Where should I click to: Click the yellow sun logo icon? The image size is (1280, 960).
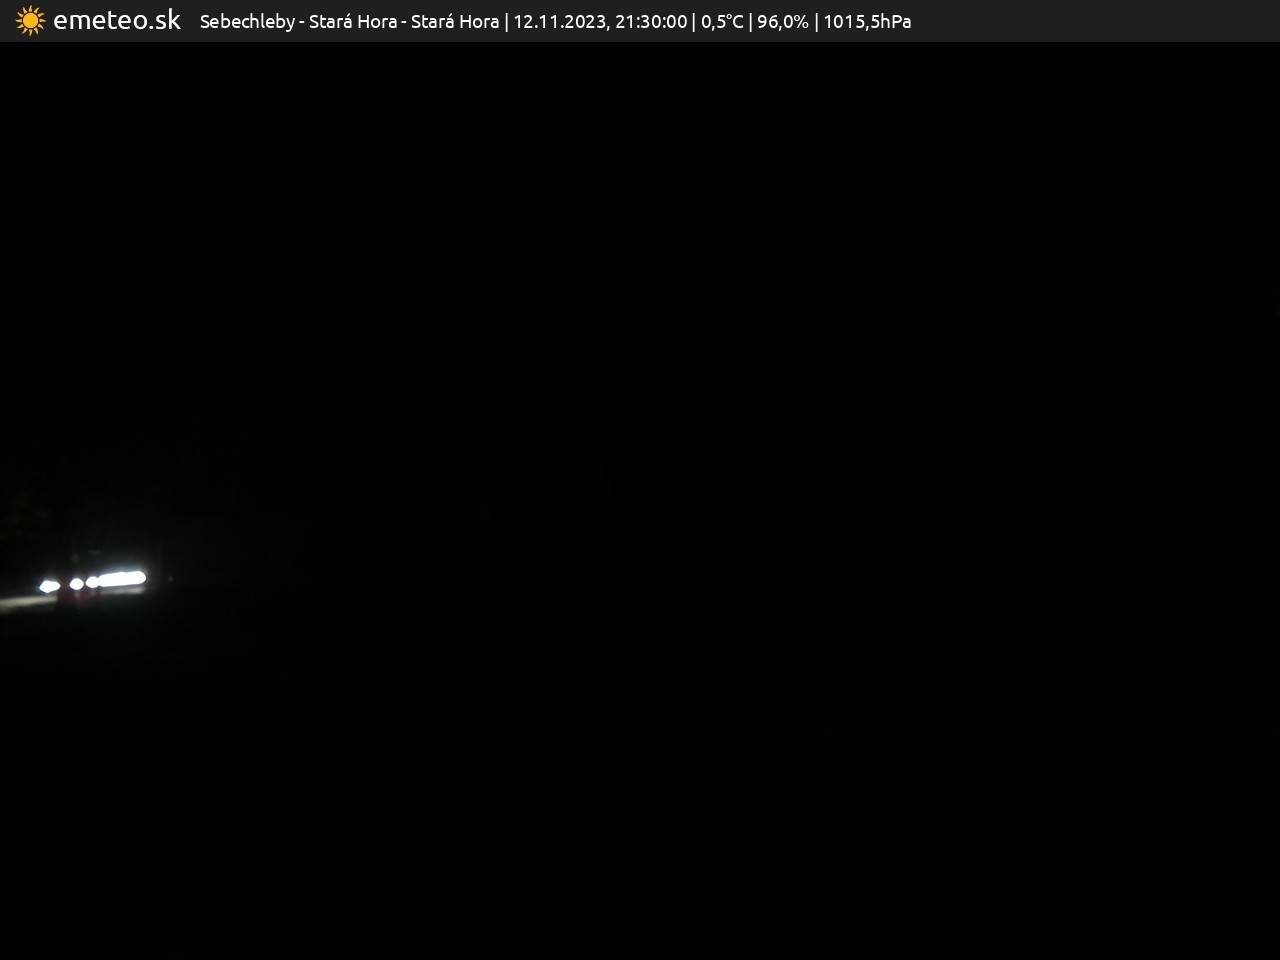coord(30,21)
